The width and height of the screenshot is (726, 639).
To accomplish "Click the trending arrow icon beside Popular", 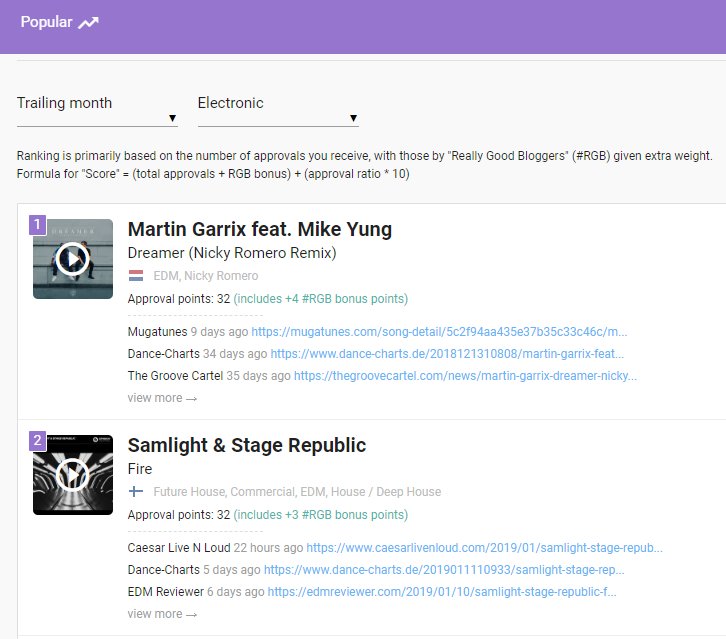I will (88, 23).
